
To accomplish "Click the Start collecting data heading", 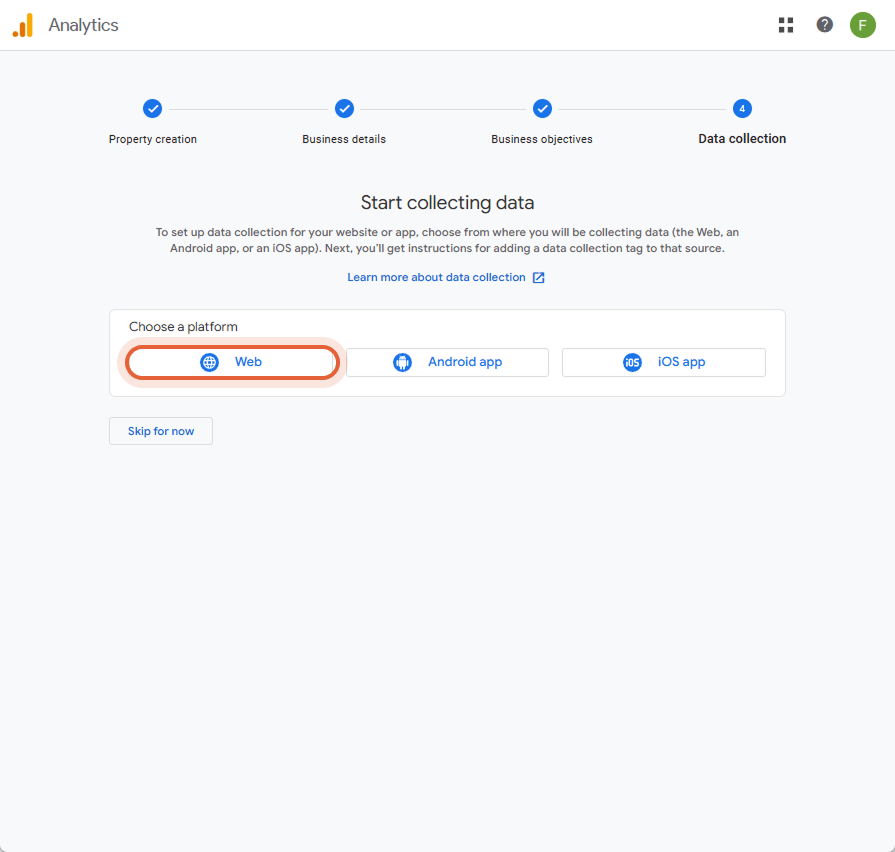I will coord(448,203).
